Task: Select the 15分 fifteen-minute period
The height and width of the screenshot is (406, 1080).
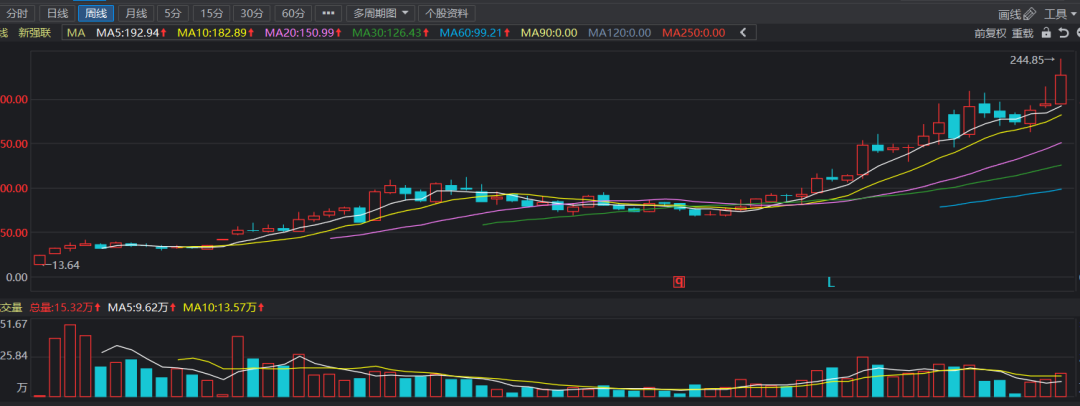Action: click(211, 13)
